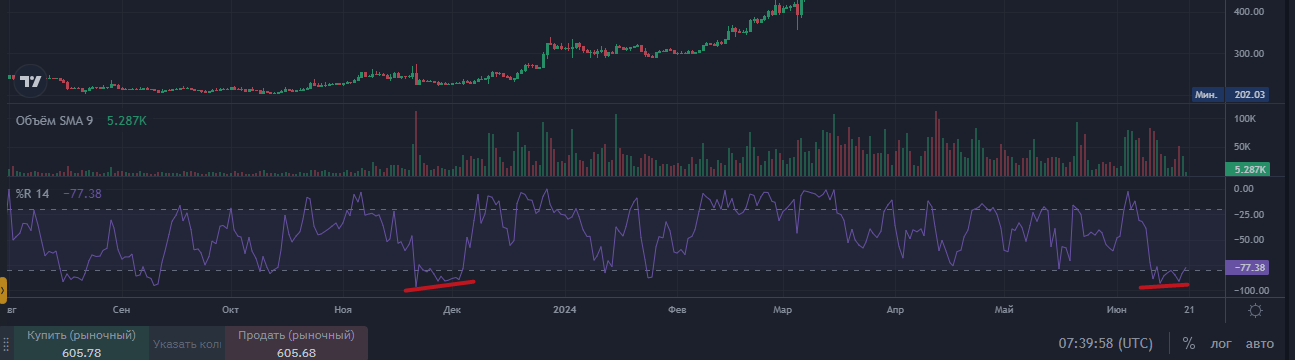Screen dimensions: 1295x360
Task: Click "2024" on the time axis
Action: pyautogui.click(x=565, y=310)
